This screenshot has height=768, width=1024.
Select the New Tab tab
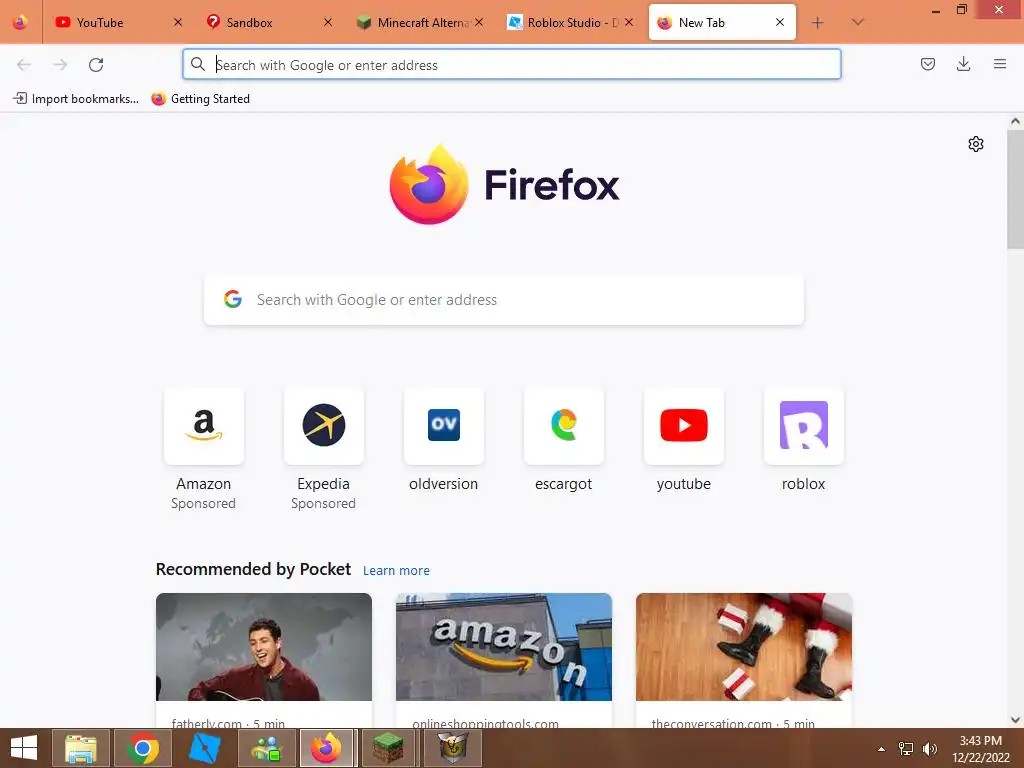[722, 22]
